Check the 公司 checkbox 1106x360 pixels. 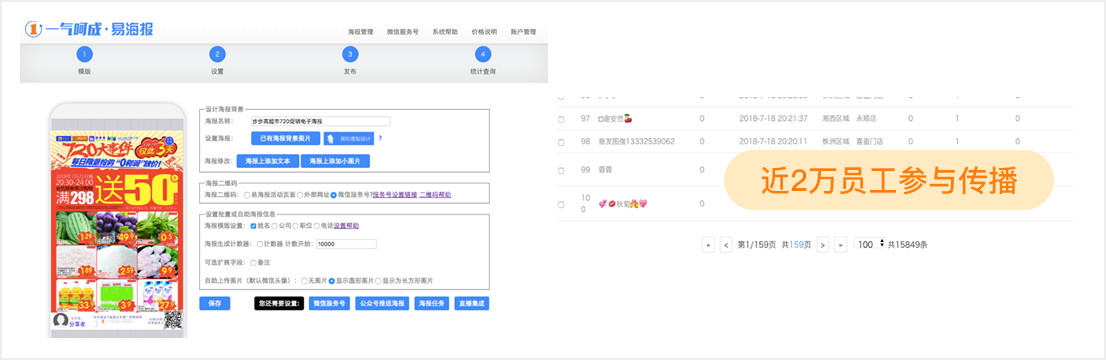(274, 226)
